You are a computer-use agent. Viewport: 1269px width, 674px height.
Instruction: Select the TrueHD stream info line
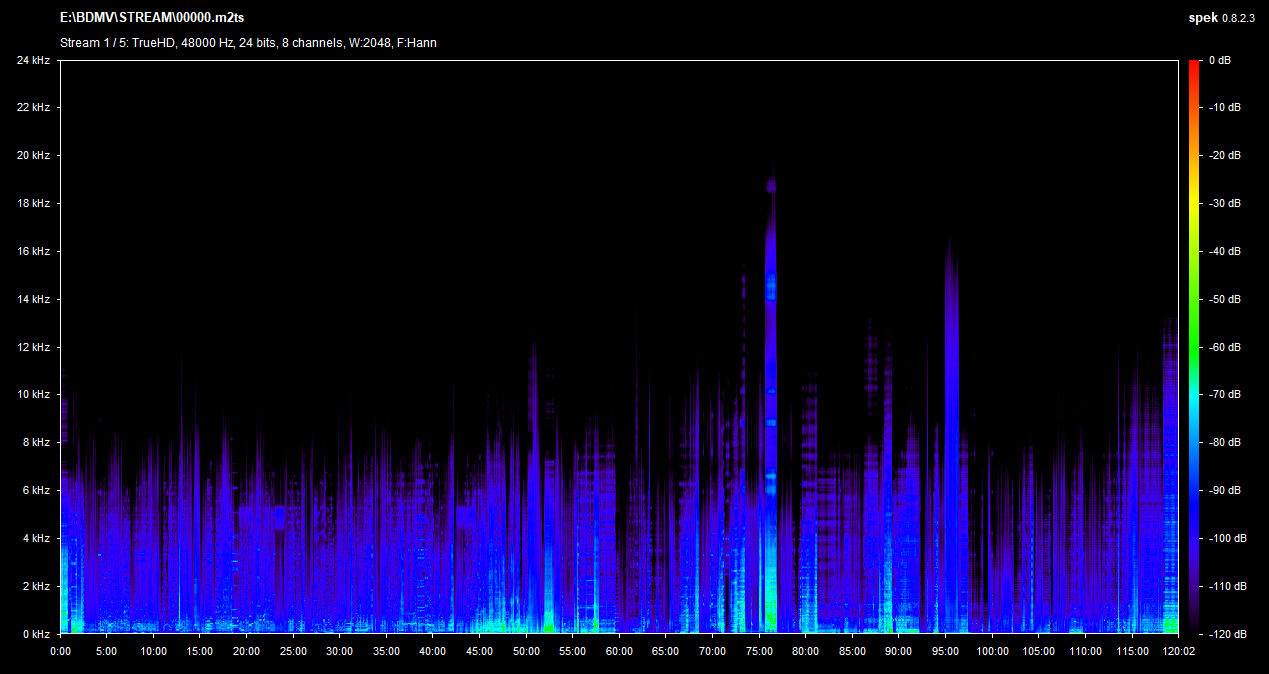point(248,43)
